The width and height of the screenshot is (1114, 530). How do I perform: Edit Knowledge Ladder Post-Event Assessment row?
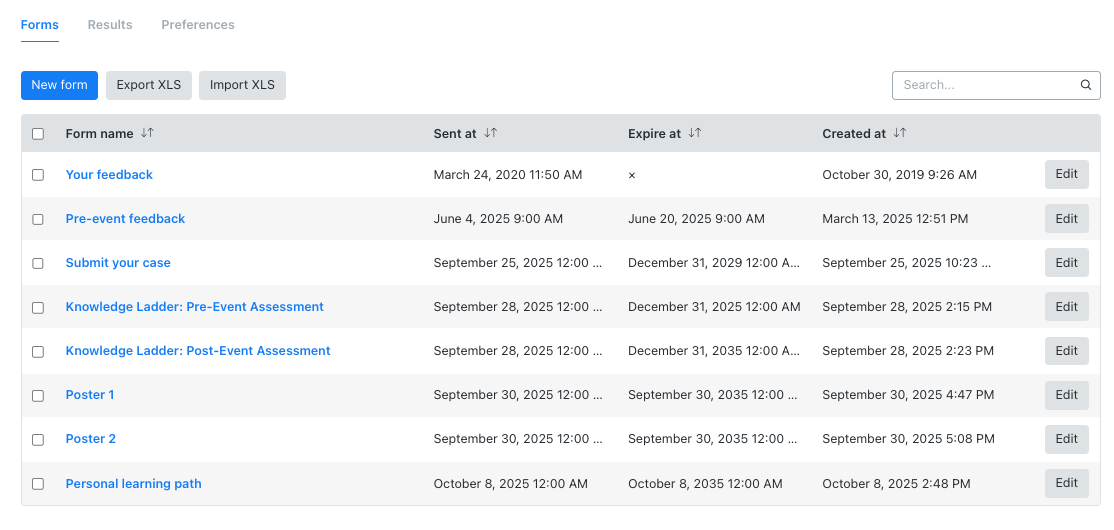[1066, 351]
